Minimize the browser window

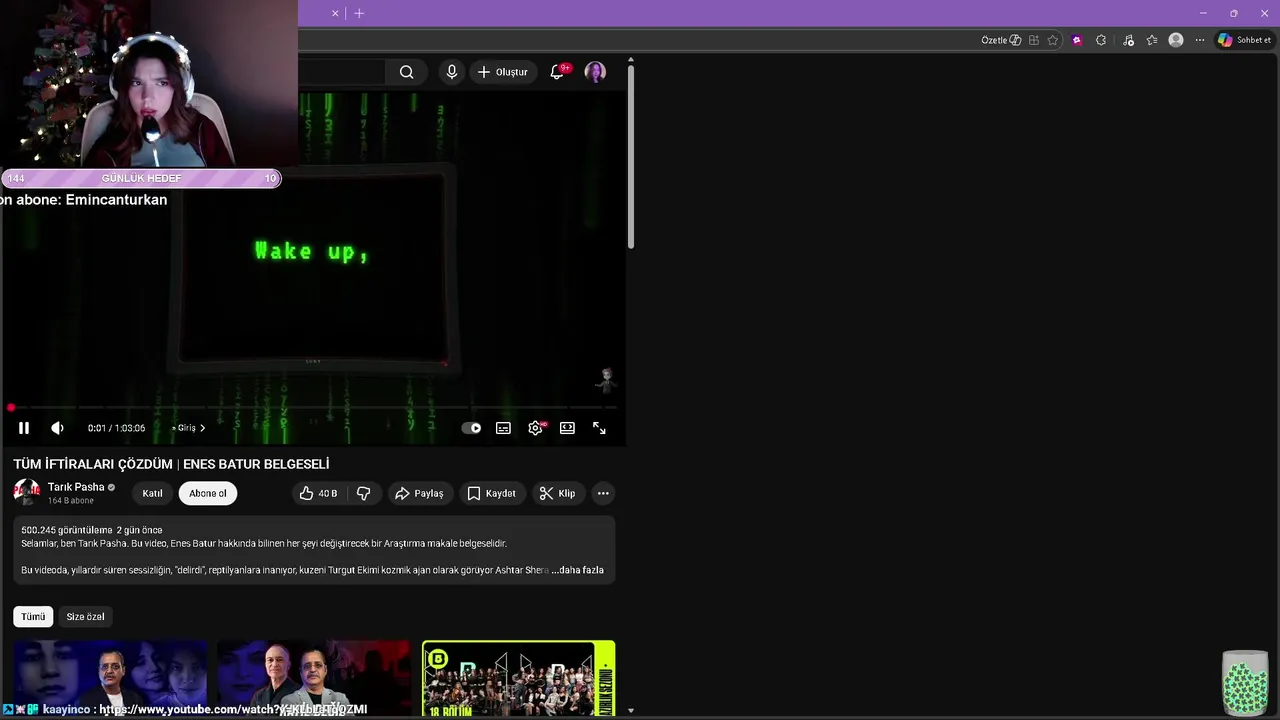tap(1203, 13)
